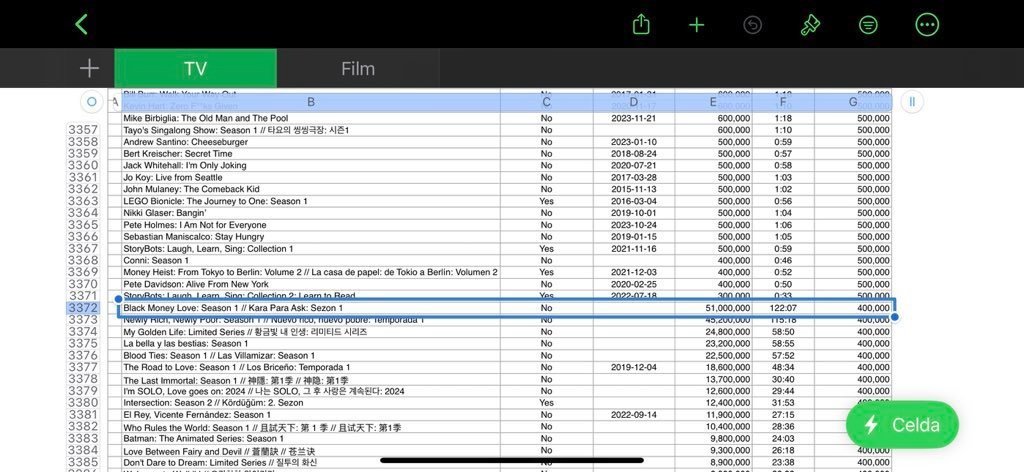
Task: Select the row 3372 header
Action: tap(82, 308)
